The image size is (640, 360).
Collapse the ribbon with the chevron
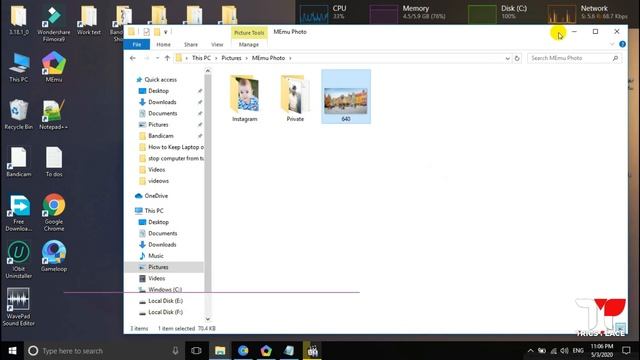[612, 44]
